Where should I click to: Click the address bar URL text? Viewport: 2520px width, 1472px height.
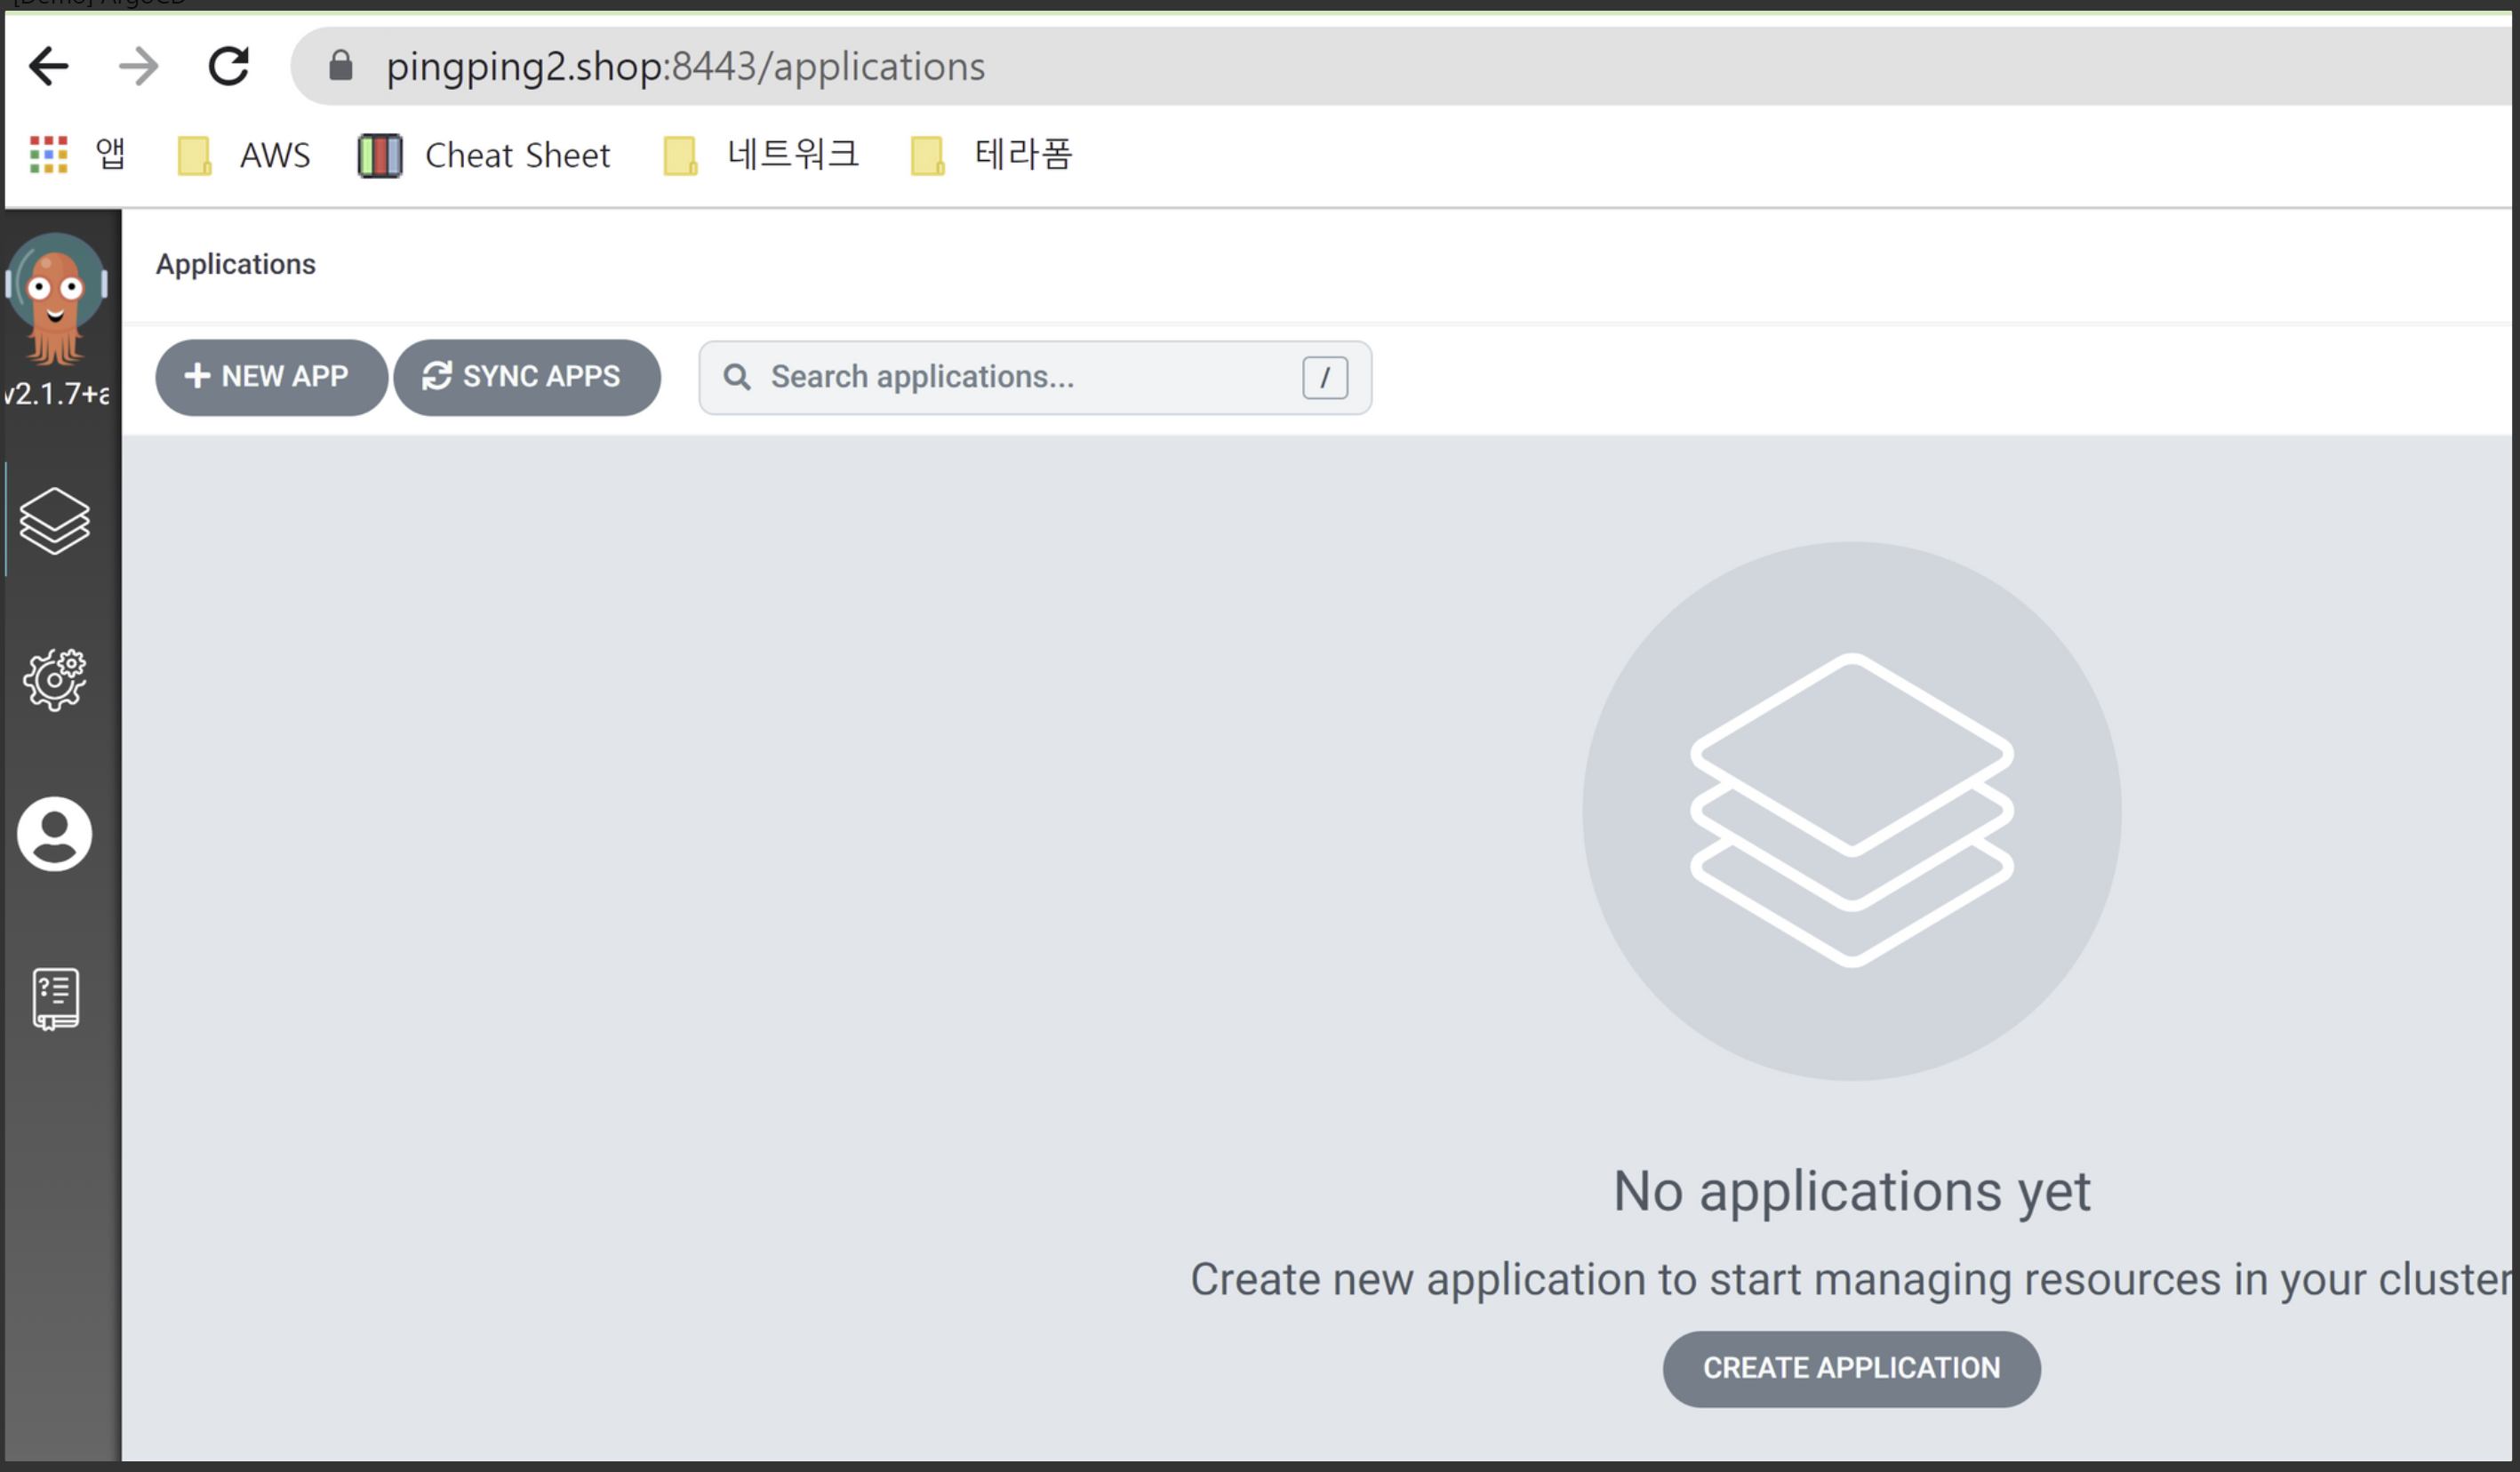(x=685, y=67)
